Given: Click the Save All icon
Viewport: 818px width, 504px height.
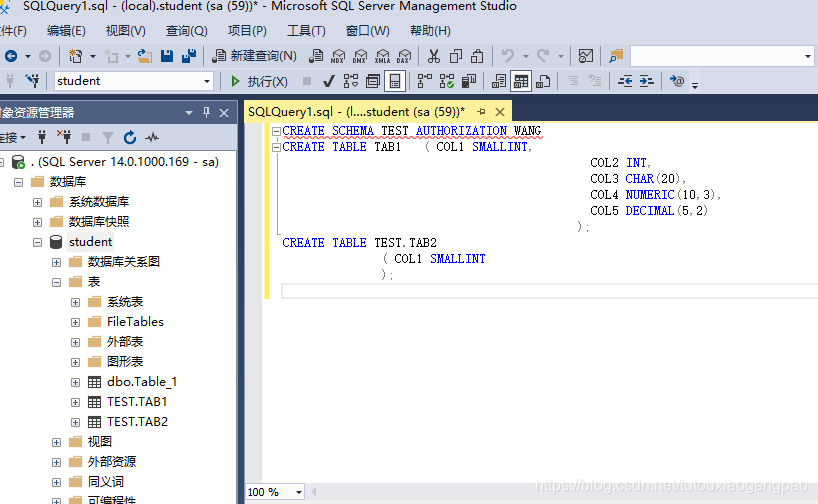Looking at the screenshot, I should (188, 56).
